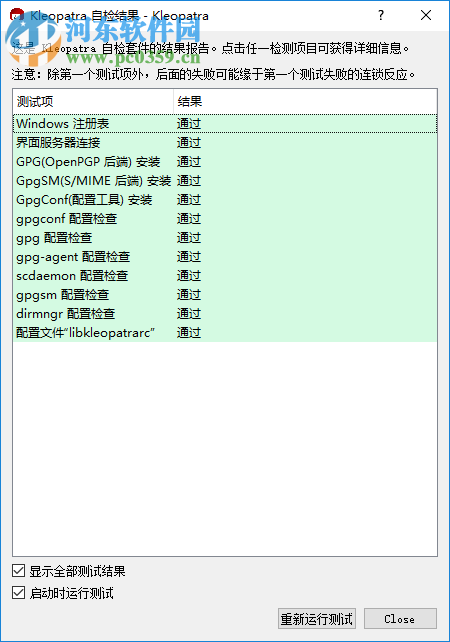Select the GpgConf(配置工具) 安装 row
450x642 pixels.
pos(225,200)
